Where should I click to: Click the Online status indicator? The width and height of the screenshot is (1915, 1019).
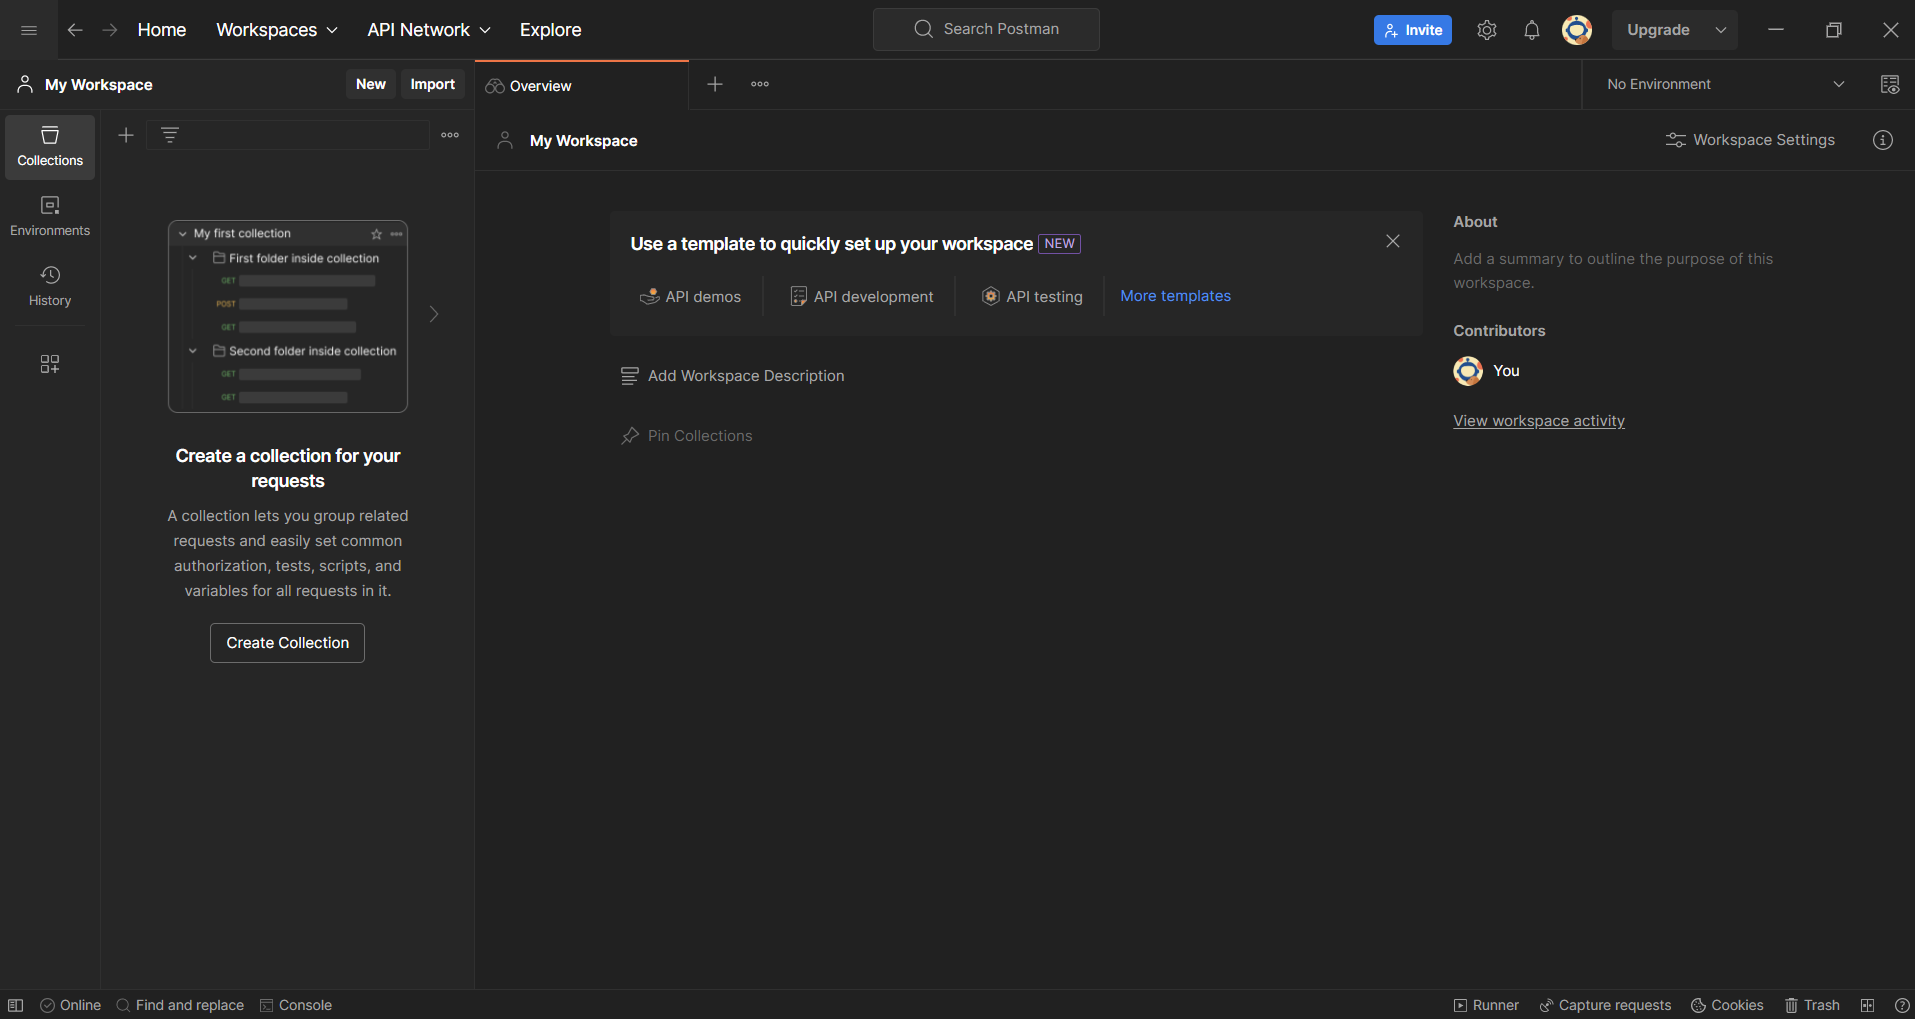click(71, 1005)
